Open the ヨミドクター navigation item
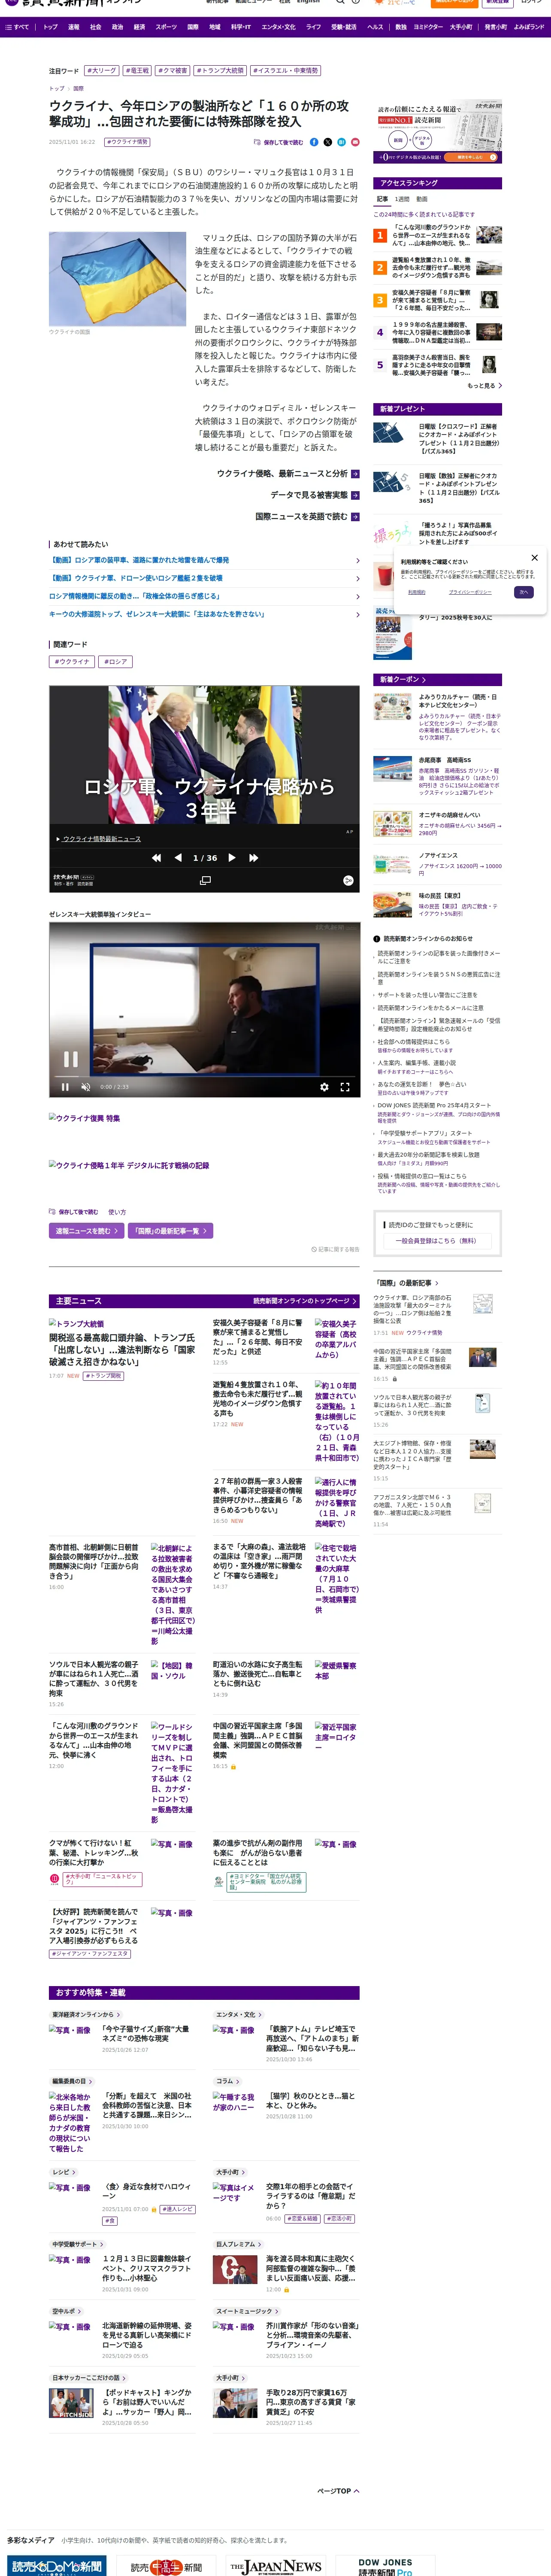Image resolution: width=551 pixels, height=2576 pixels. (427, 27)
